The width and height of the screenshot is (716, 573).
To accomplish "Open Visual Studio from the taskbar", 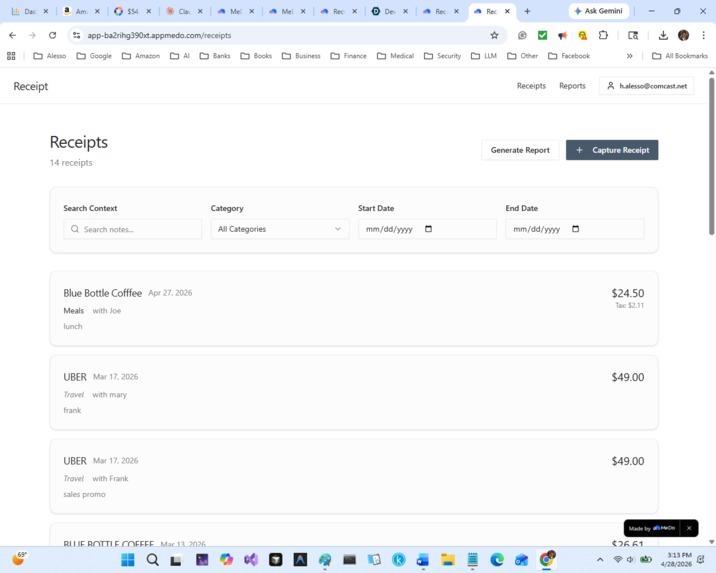I will [x=251, y=559].
